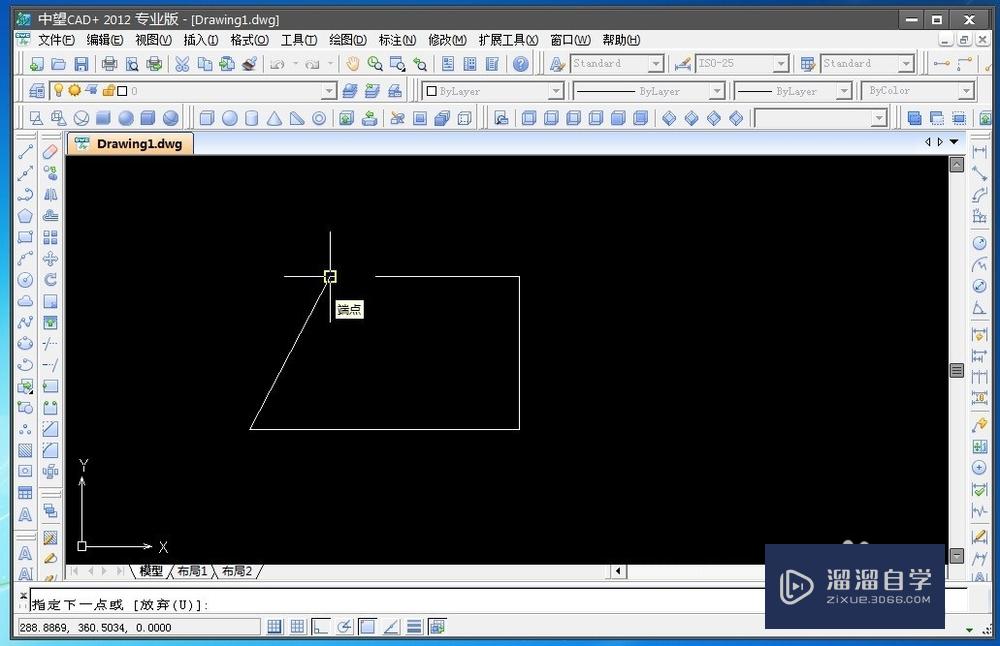
Task: Toggle grid display in status bar
Action: pos(297,626)
